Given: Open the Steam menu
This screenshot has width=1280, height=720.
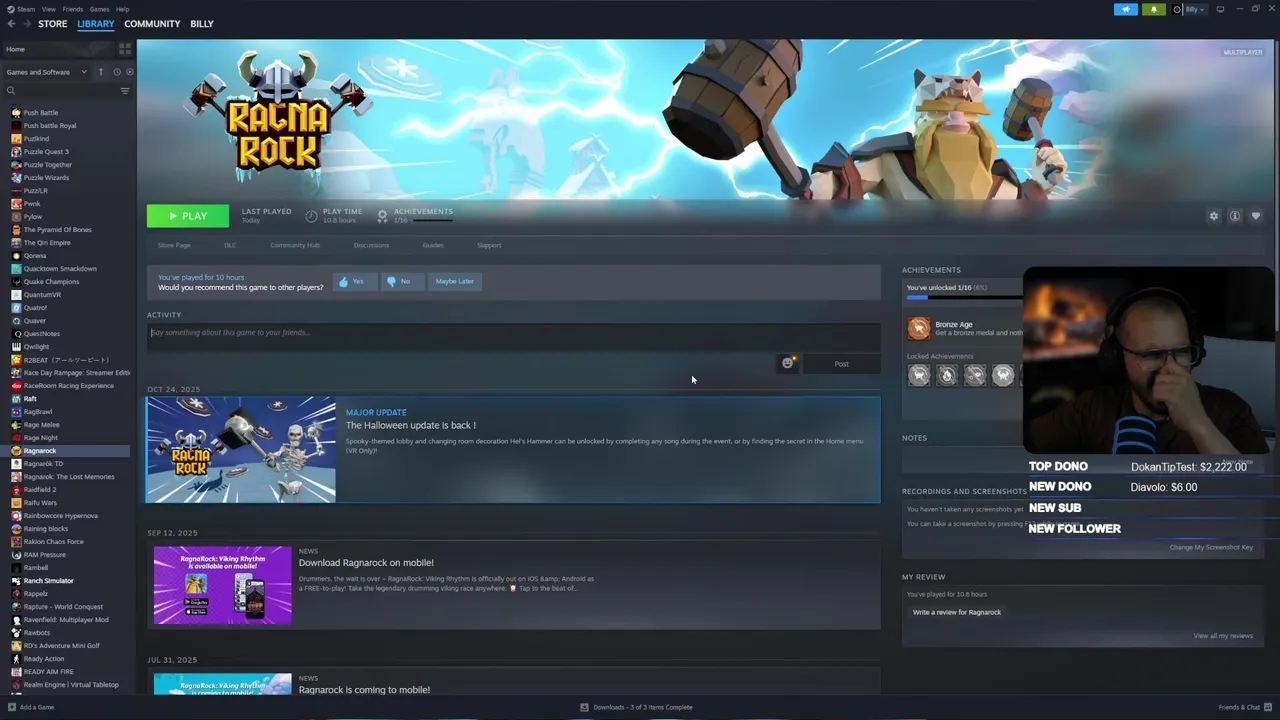Looking at the screenshot, I should click(26, 9).
